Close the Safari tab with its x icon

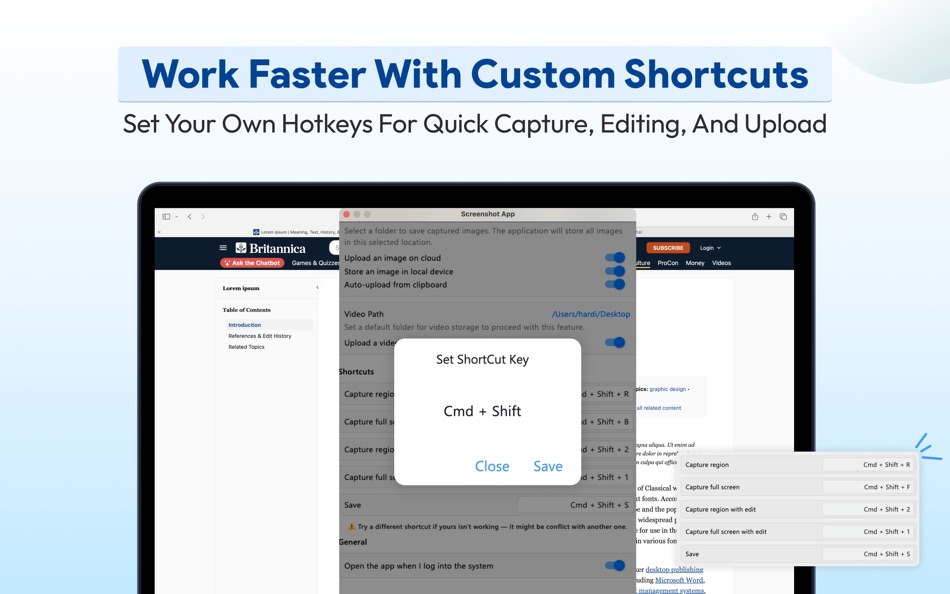coord(159,232)
